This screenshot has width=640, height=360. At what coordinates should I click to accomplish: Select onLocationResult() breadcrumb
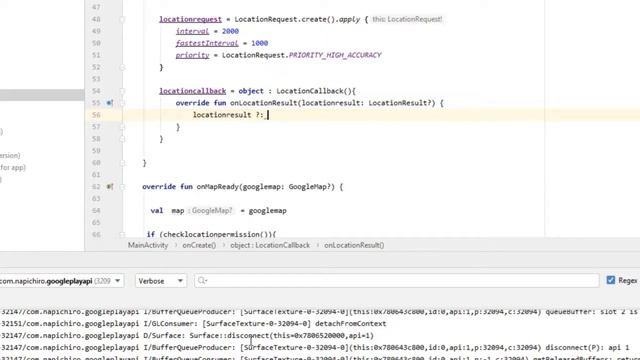(354, 245)
